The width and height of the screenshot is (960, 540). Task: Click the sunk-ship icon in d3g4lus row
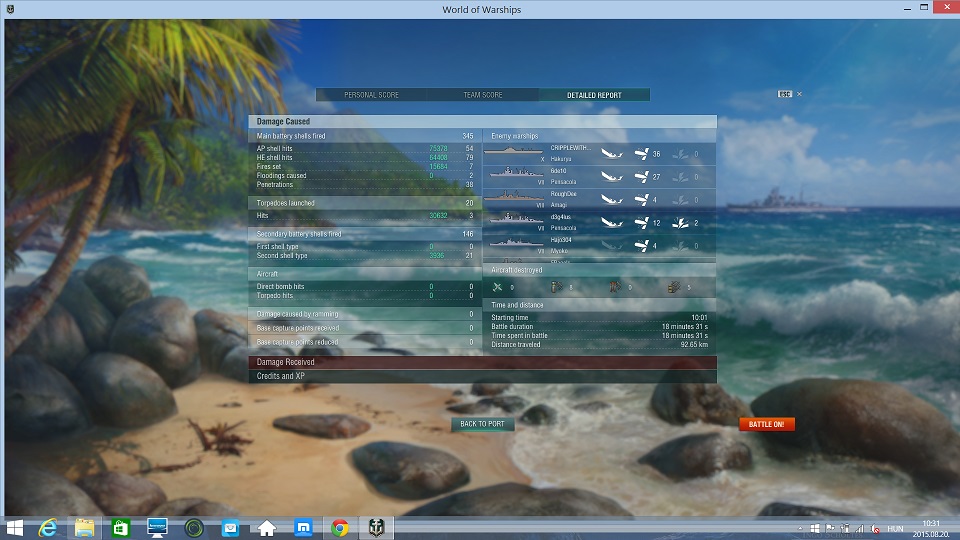click(x=612, y=223)
